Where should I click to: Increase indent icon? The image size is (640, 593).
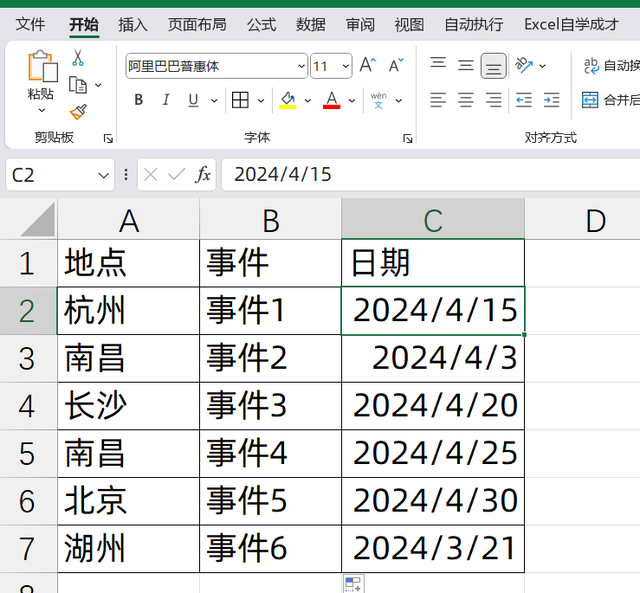pyautogui.click(x=551, y=100)
